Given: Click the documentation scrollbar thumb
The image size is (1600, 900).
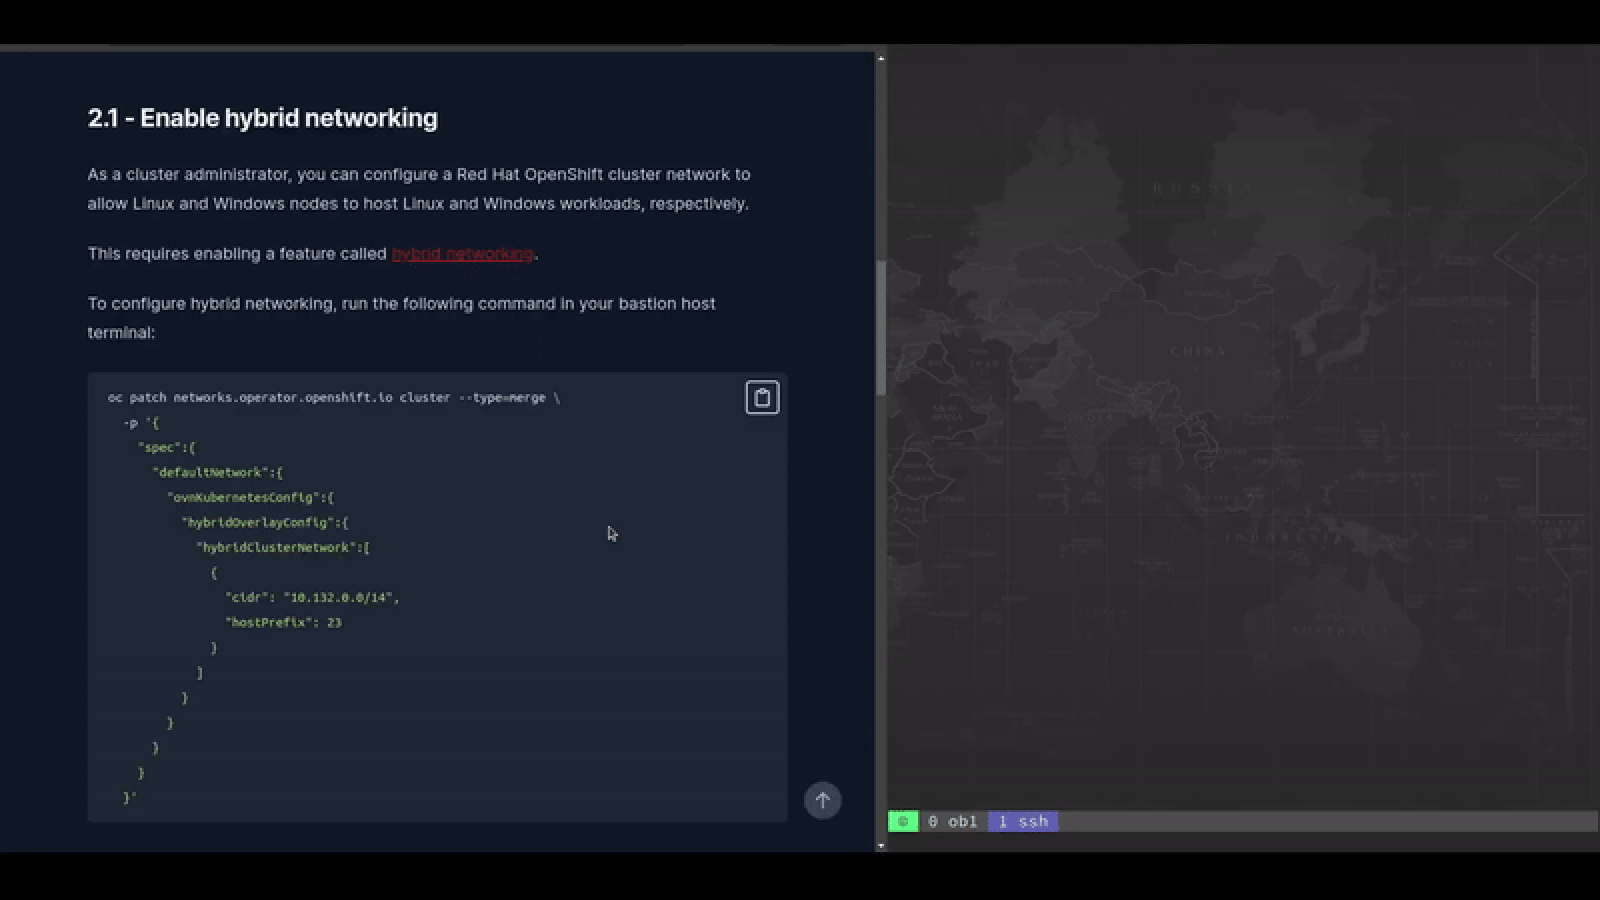Looking at the screenshot, I should pos(881,328).
